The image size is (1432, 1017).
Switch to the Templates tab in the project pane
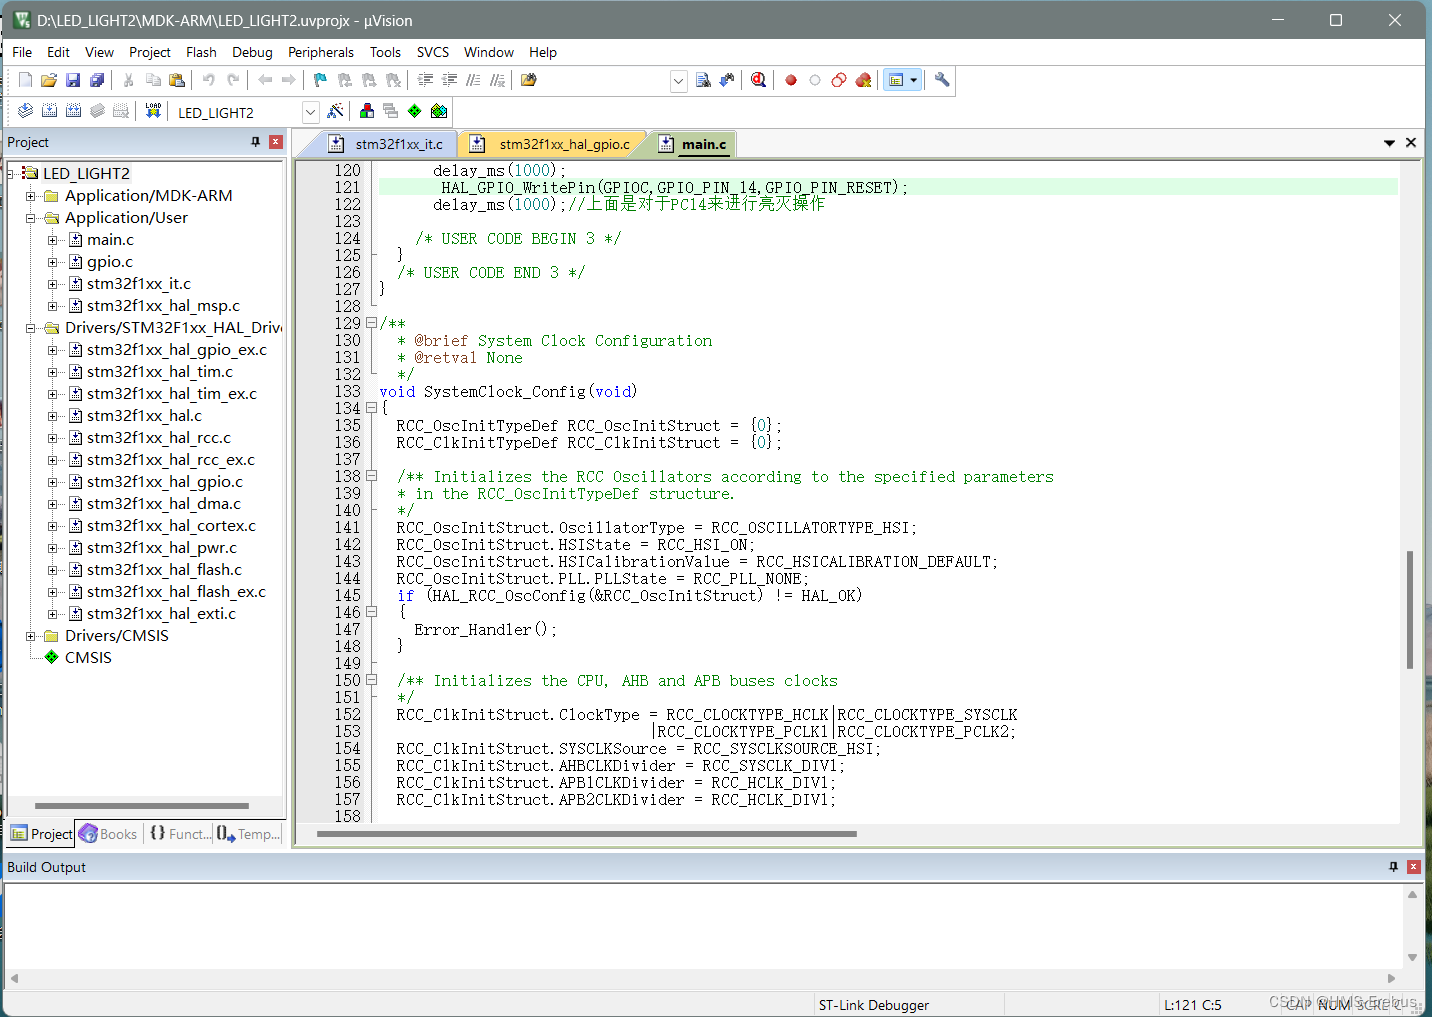248,834
